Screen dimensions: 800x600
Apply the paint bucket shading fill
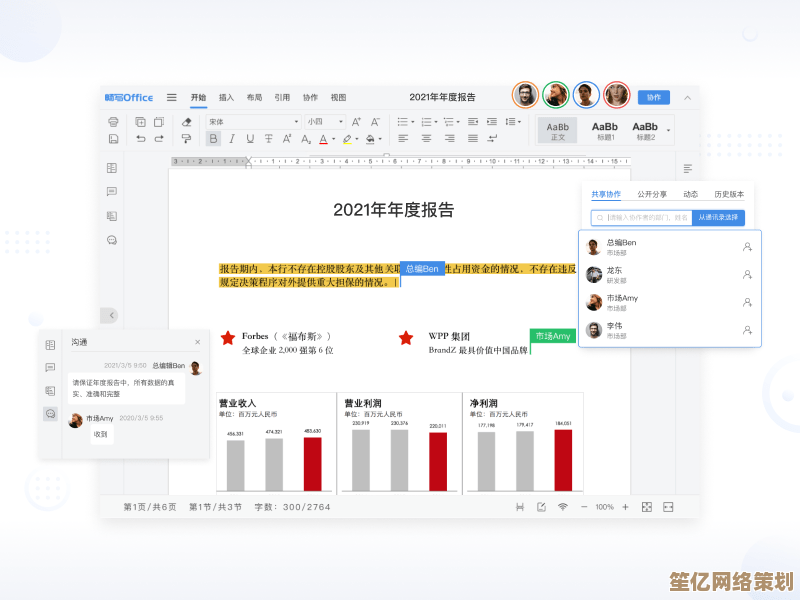point(370,139)
